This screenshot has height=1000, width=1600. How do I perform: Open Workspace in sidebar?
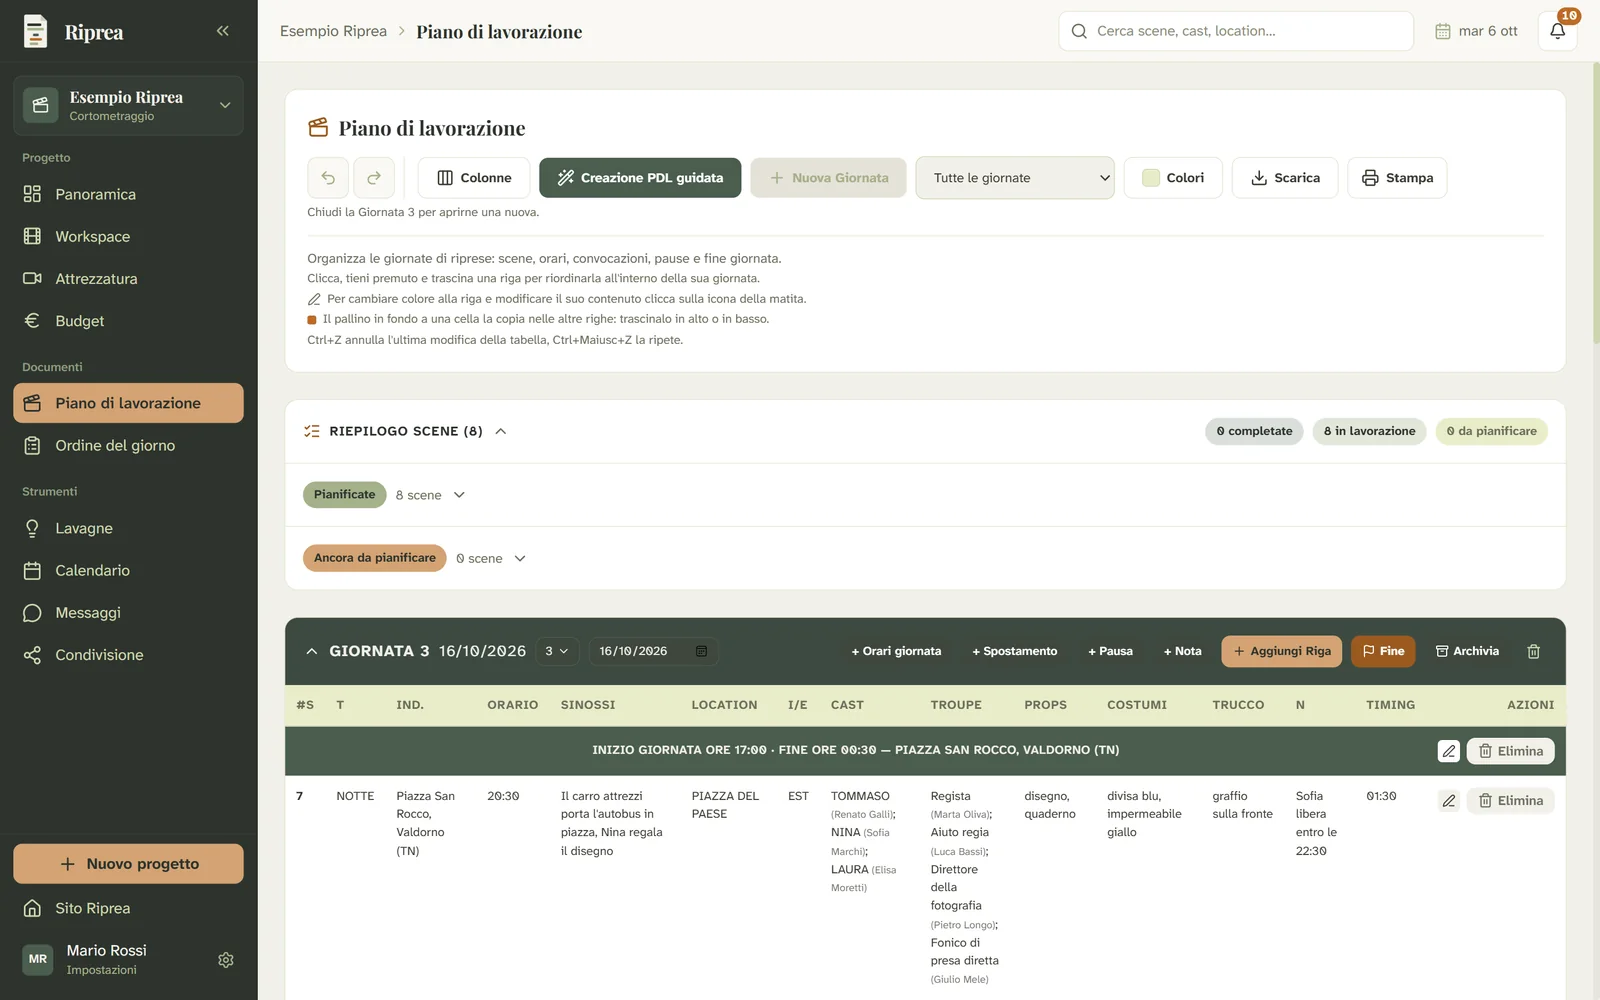128,236
